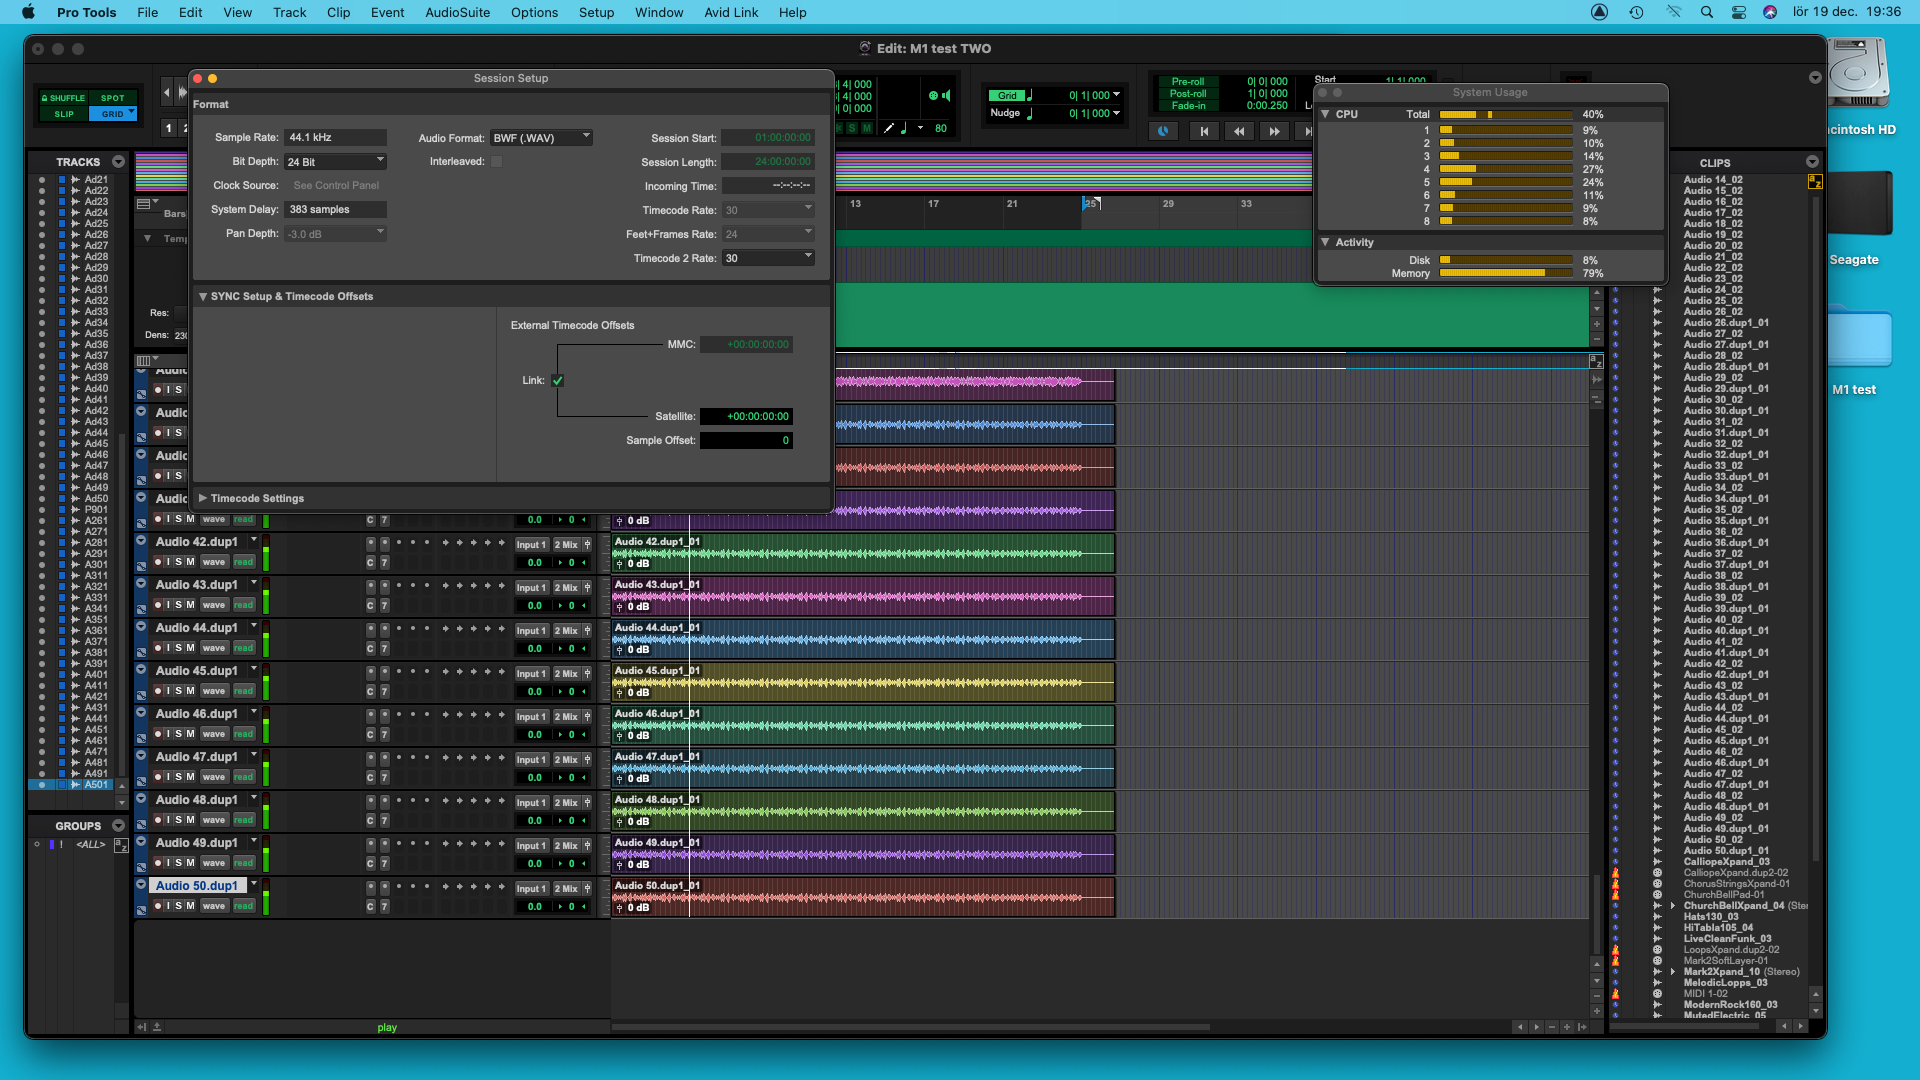The width and height of the screenshot is (1920, 1080).
Task: Click the Sample Offset input field
Action: 746,441
